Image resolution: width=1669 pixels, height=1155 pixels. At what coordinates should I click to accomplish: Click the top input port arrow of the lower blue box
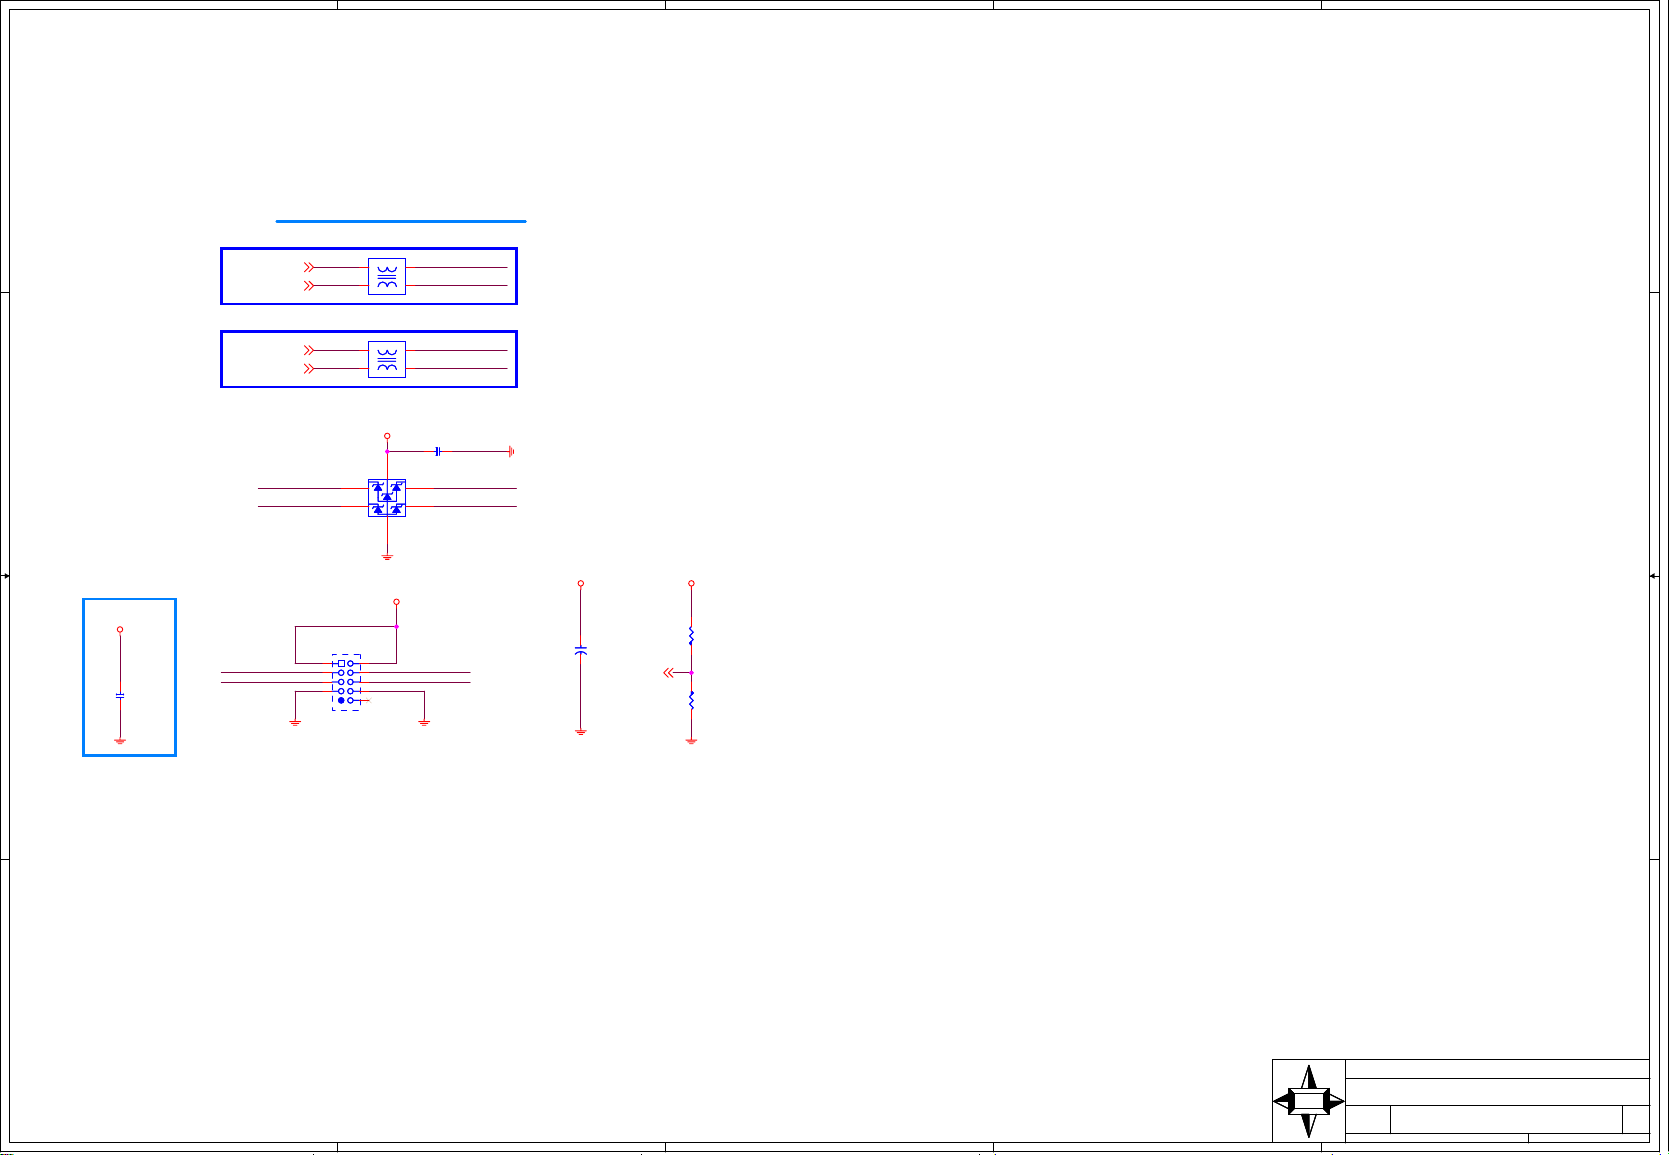point(309,350)
